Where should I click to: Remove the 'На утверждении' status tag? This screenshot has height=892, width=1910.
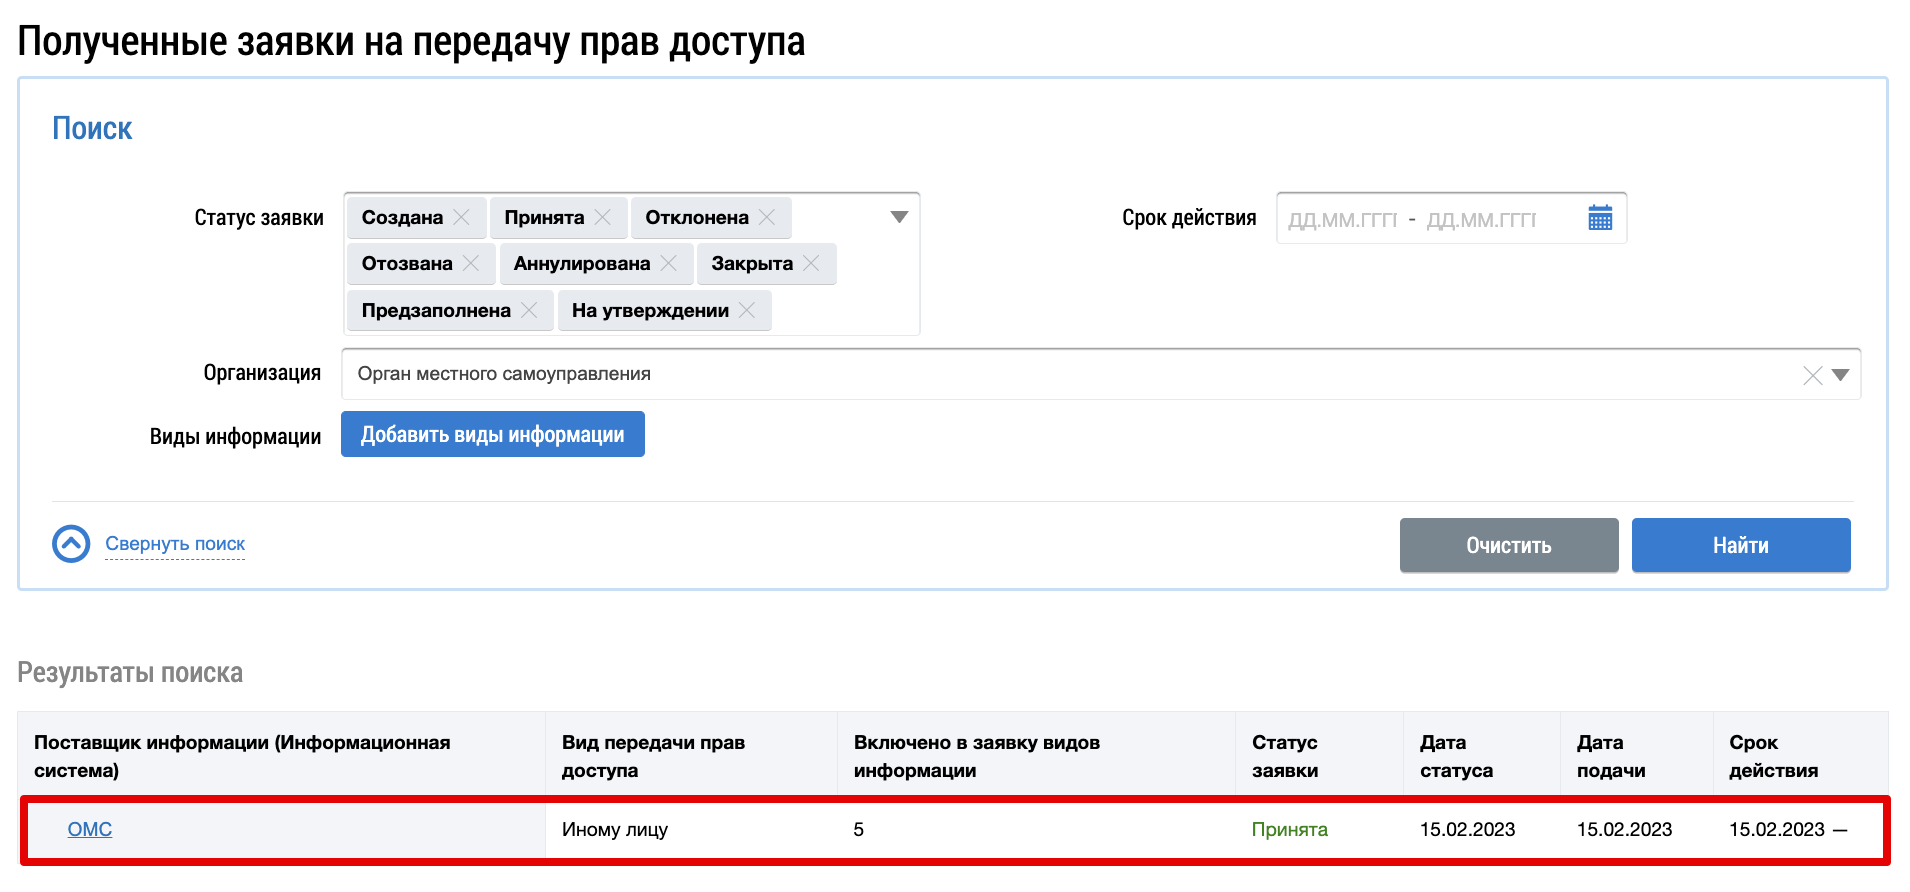[x=747, y=310]
